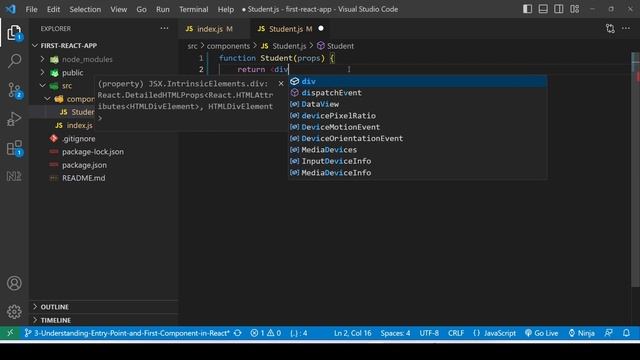Viewport: 640px width, 360px height.
Task: Select div suggestion in autocomplete list
Action: click(418, 81)
